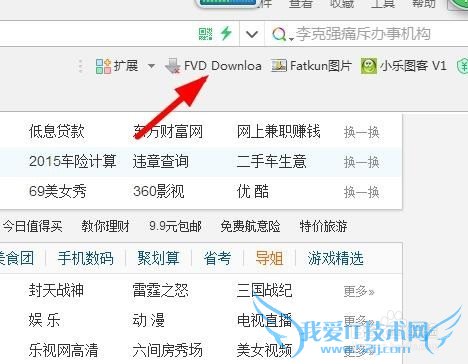This screenshot has width=468, height=364.
Task: Expand the 扩展 dropdown arrow
Action: point(151,66)
